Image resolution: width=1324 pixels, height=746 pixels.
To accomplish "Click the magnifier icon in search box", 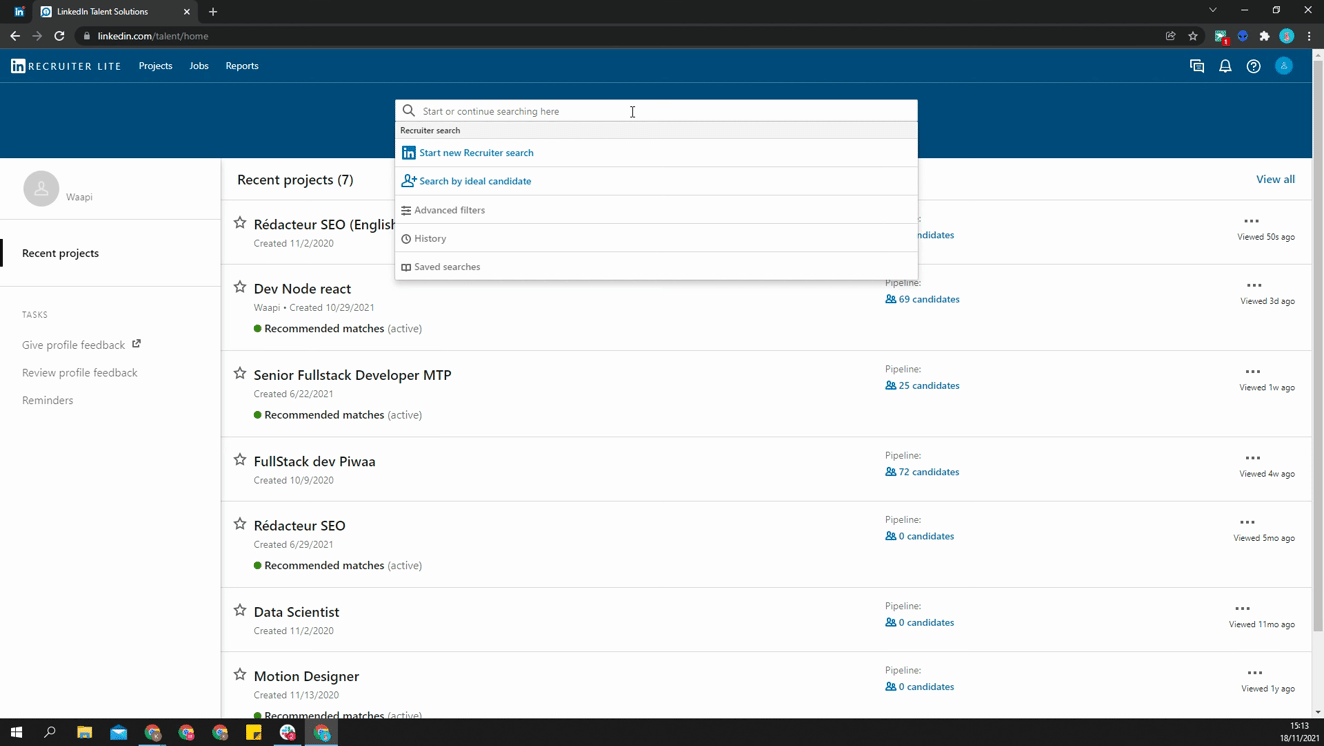I will click(x=409, y=111).
